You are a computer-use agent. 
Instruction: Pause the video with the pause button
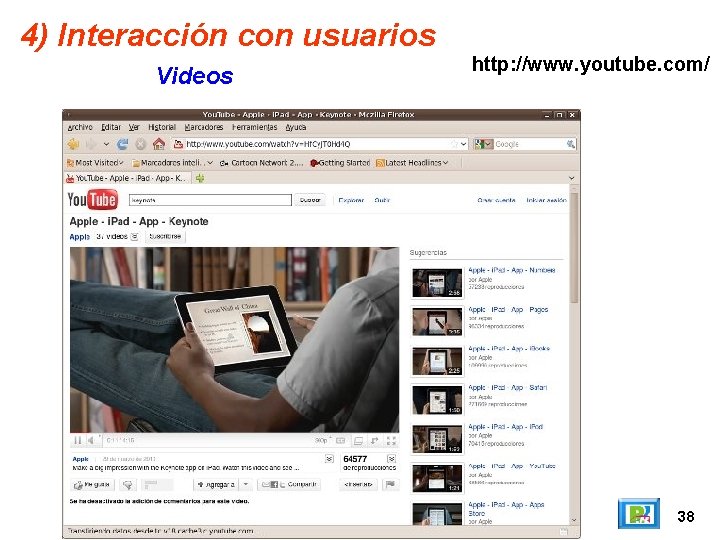(78, 441)
